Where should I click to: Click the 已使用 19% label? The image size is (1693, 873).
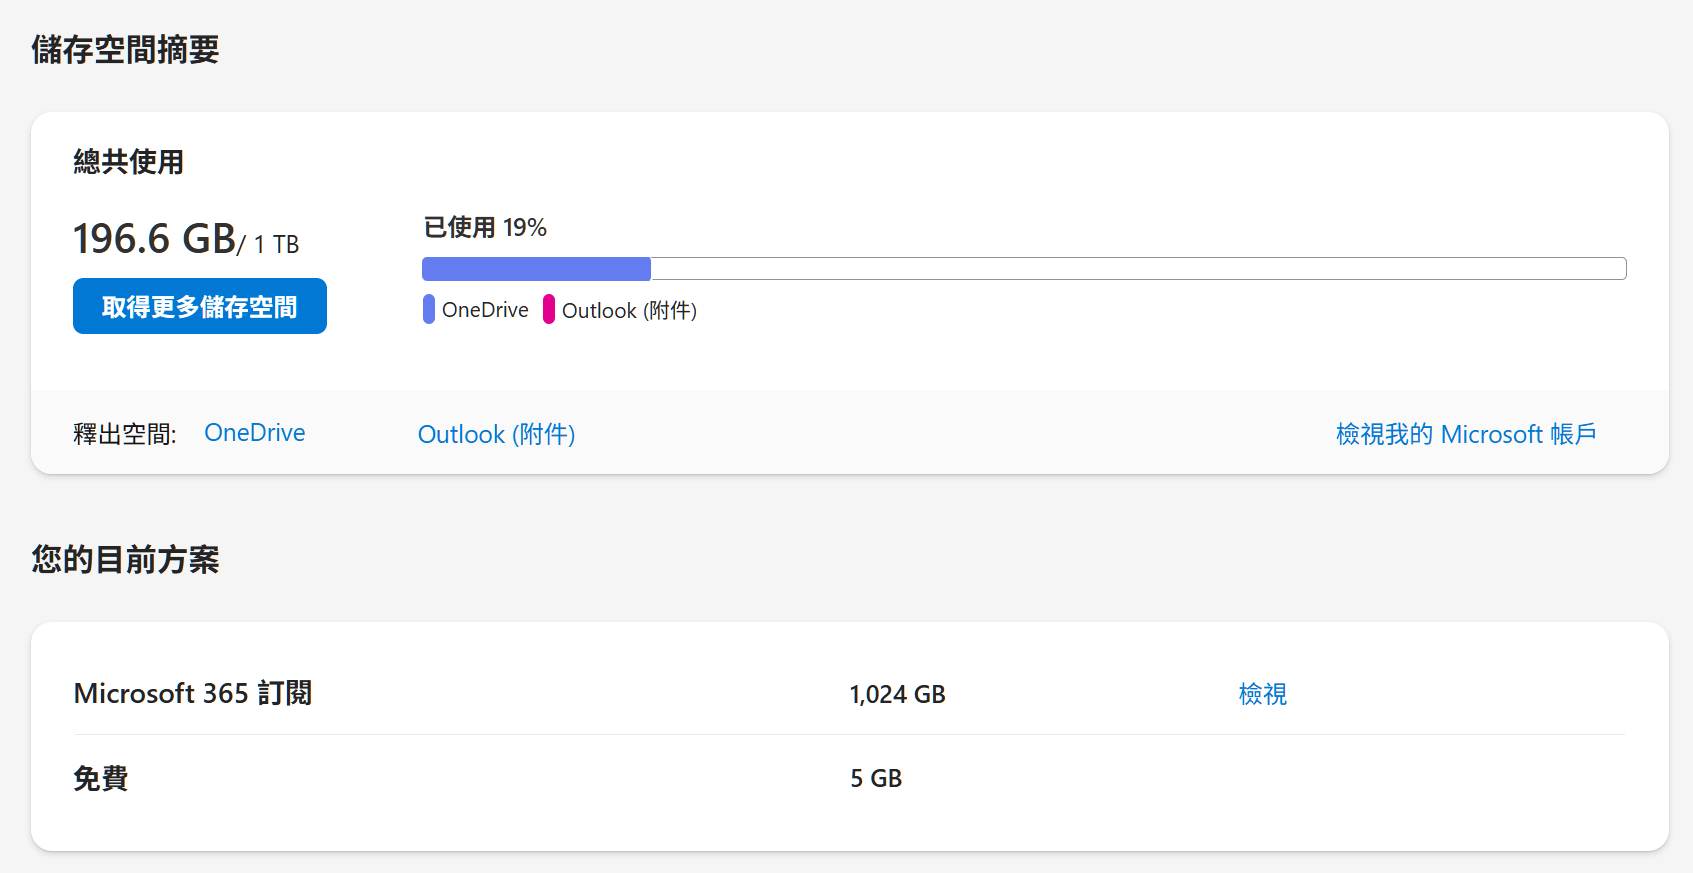click(485, 228)
